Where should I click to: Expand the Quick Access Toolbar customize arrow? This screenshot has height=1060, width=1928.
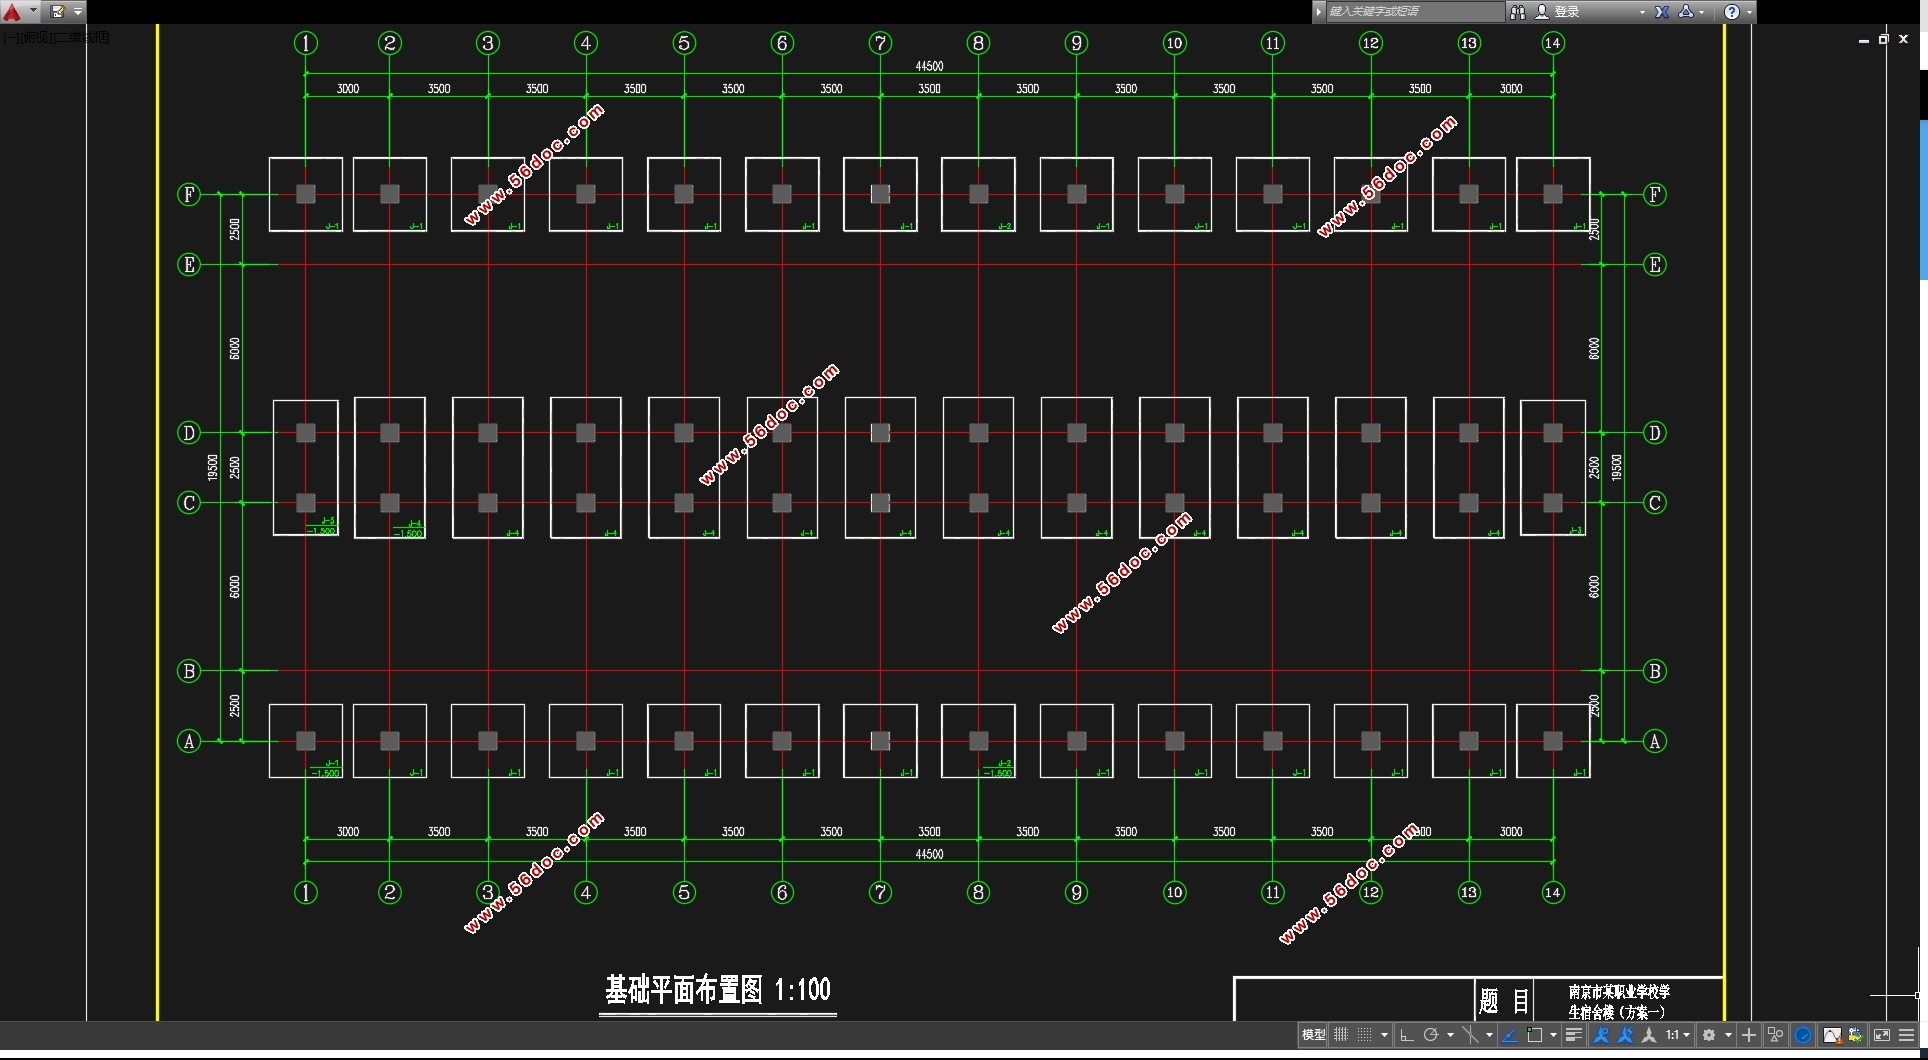78,12
